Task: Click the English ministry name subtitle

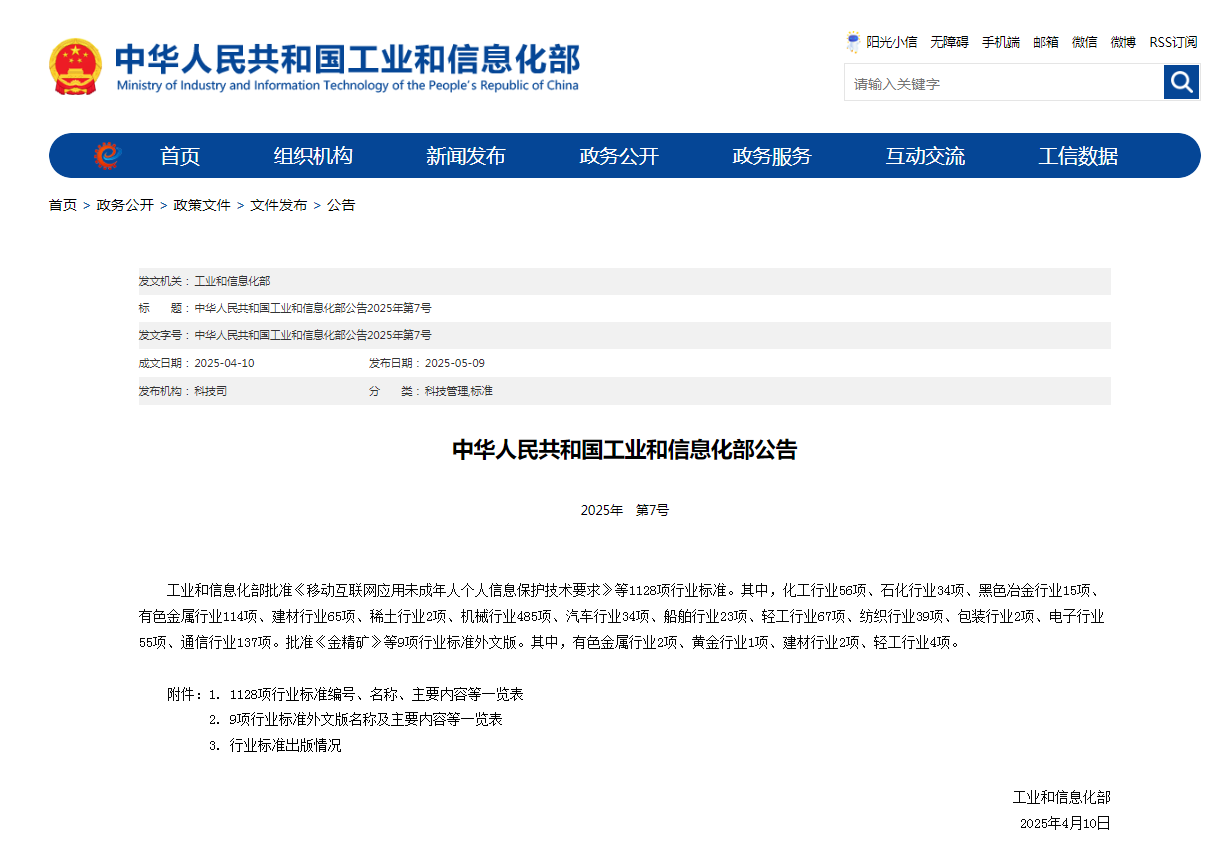Action: click(347, 86)
